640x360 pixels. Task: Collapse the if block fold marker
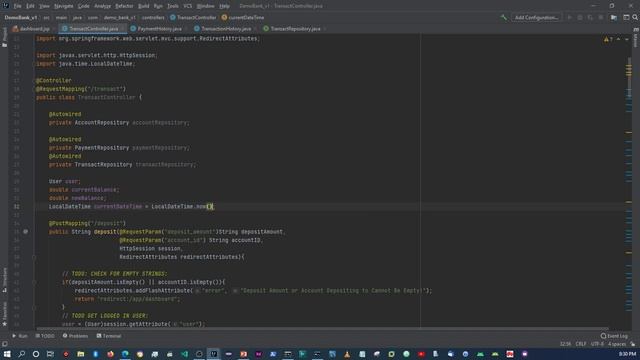[34, 282]
